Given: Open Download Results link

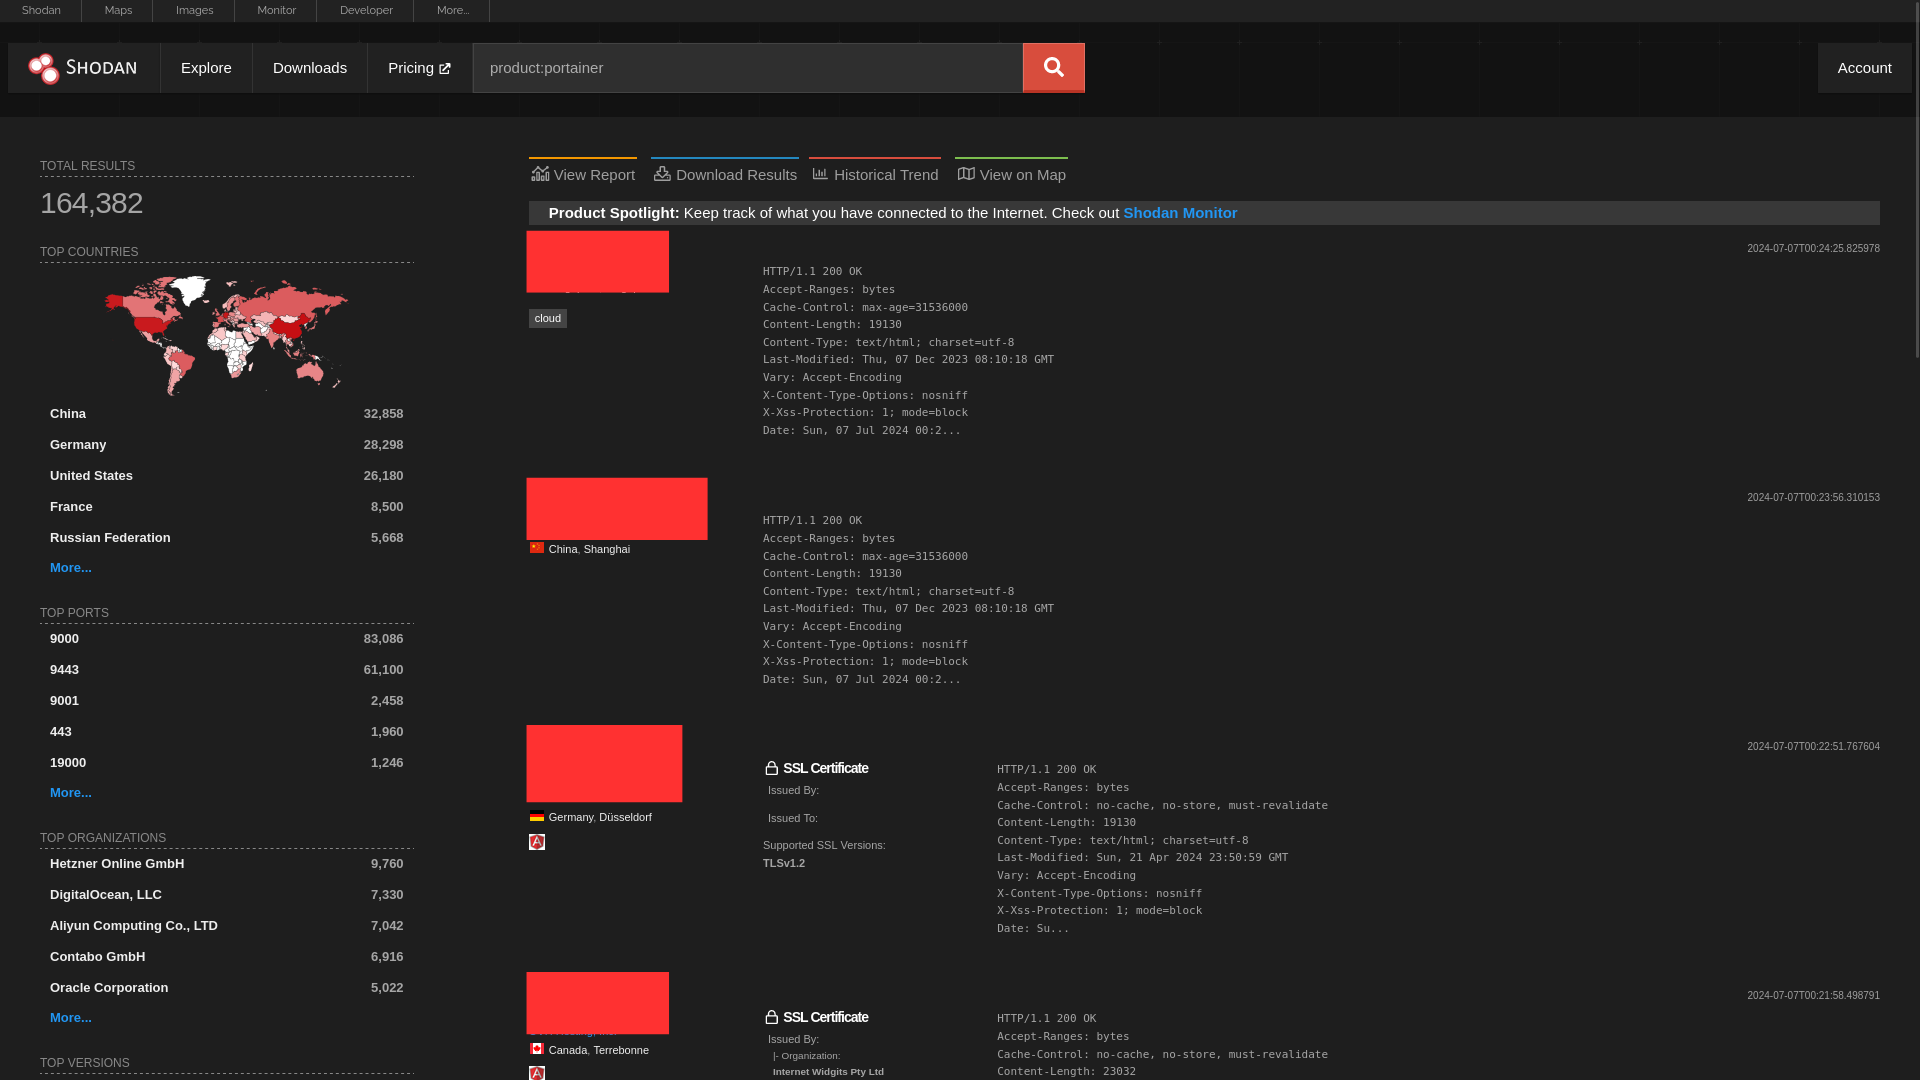Looking at the screenshot, I should (725, 174).
